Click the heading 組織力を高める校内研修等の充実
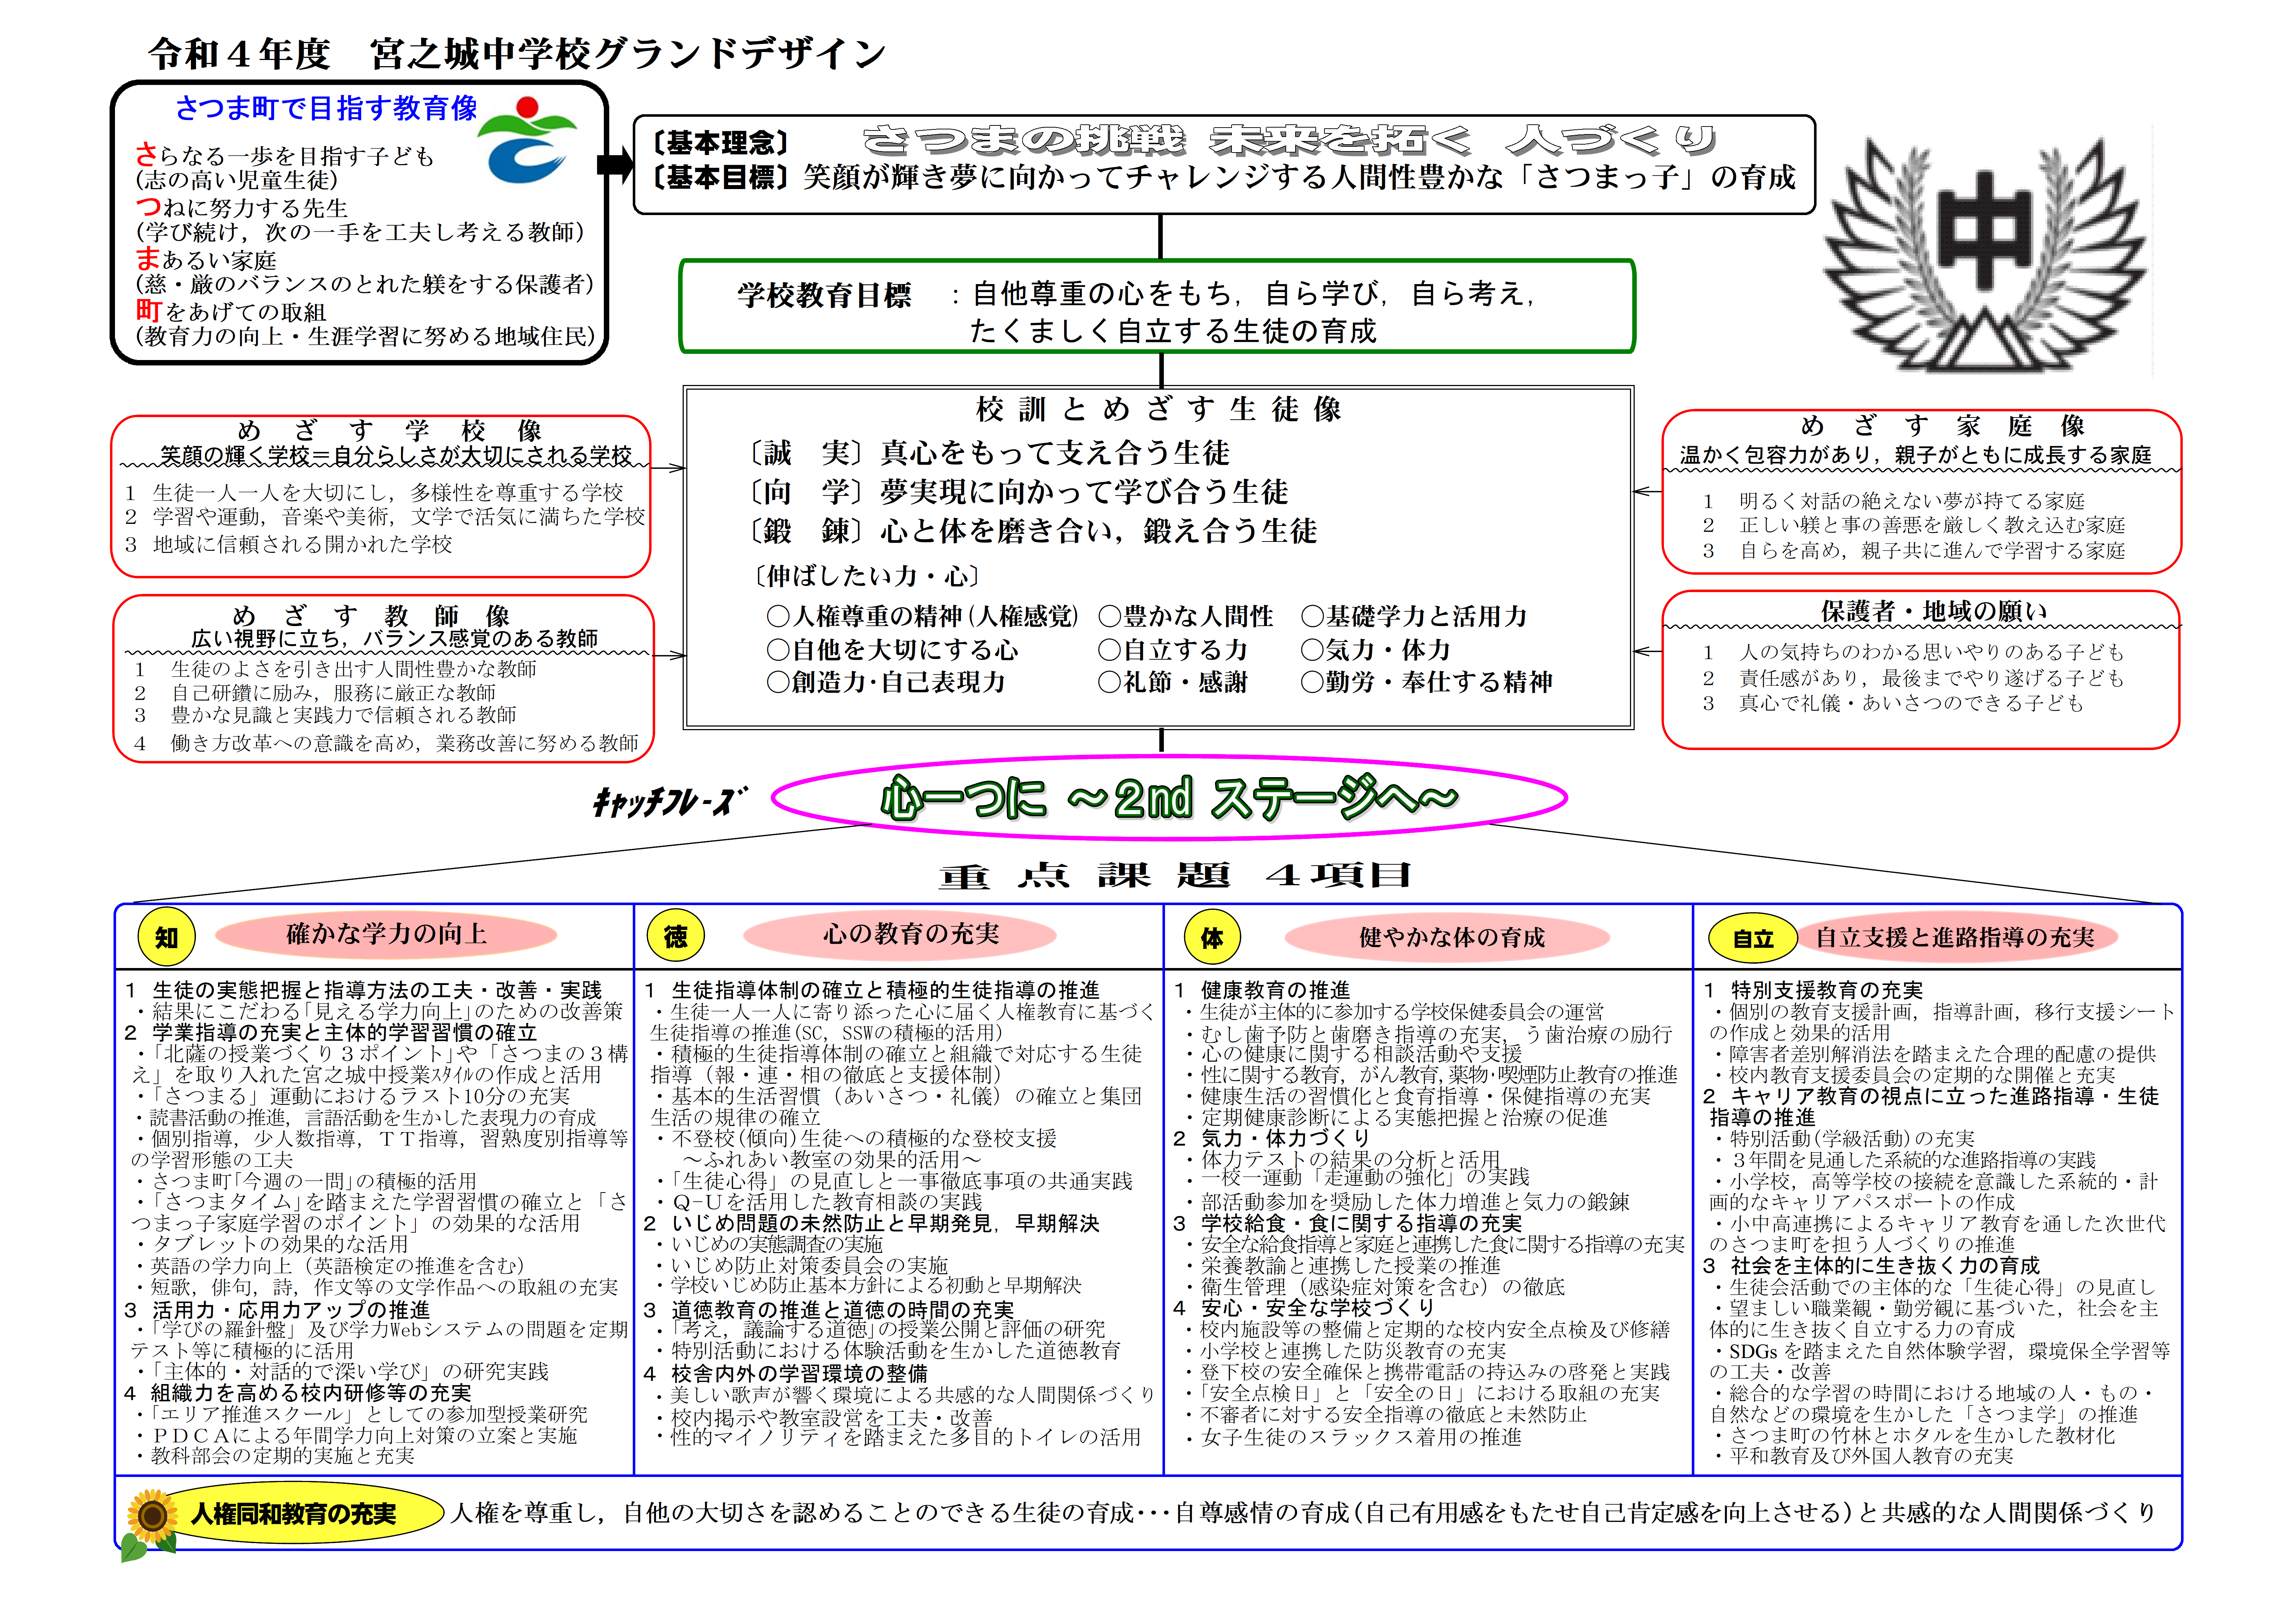This screenshot has height=1623, width=2296. coord(298,1393)
